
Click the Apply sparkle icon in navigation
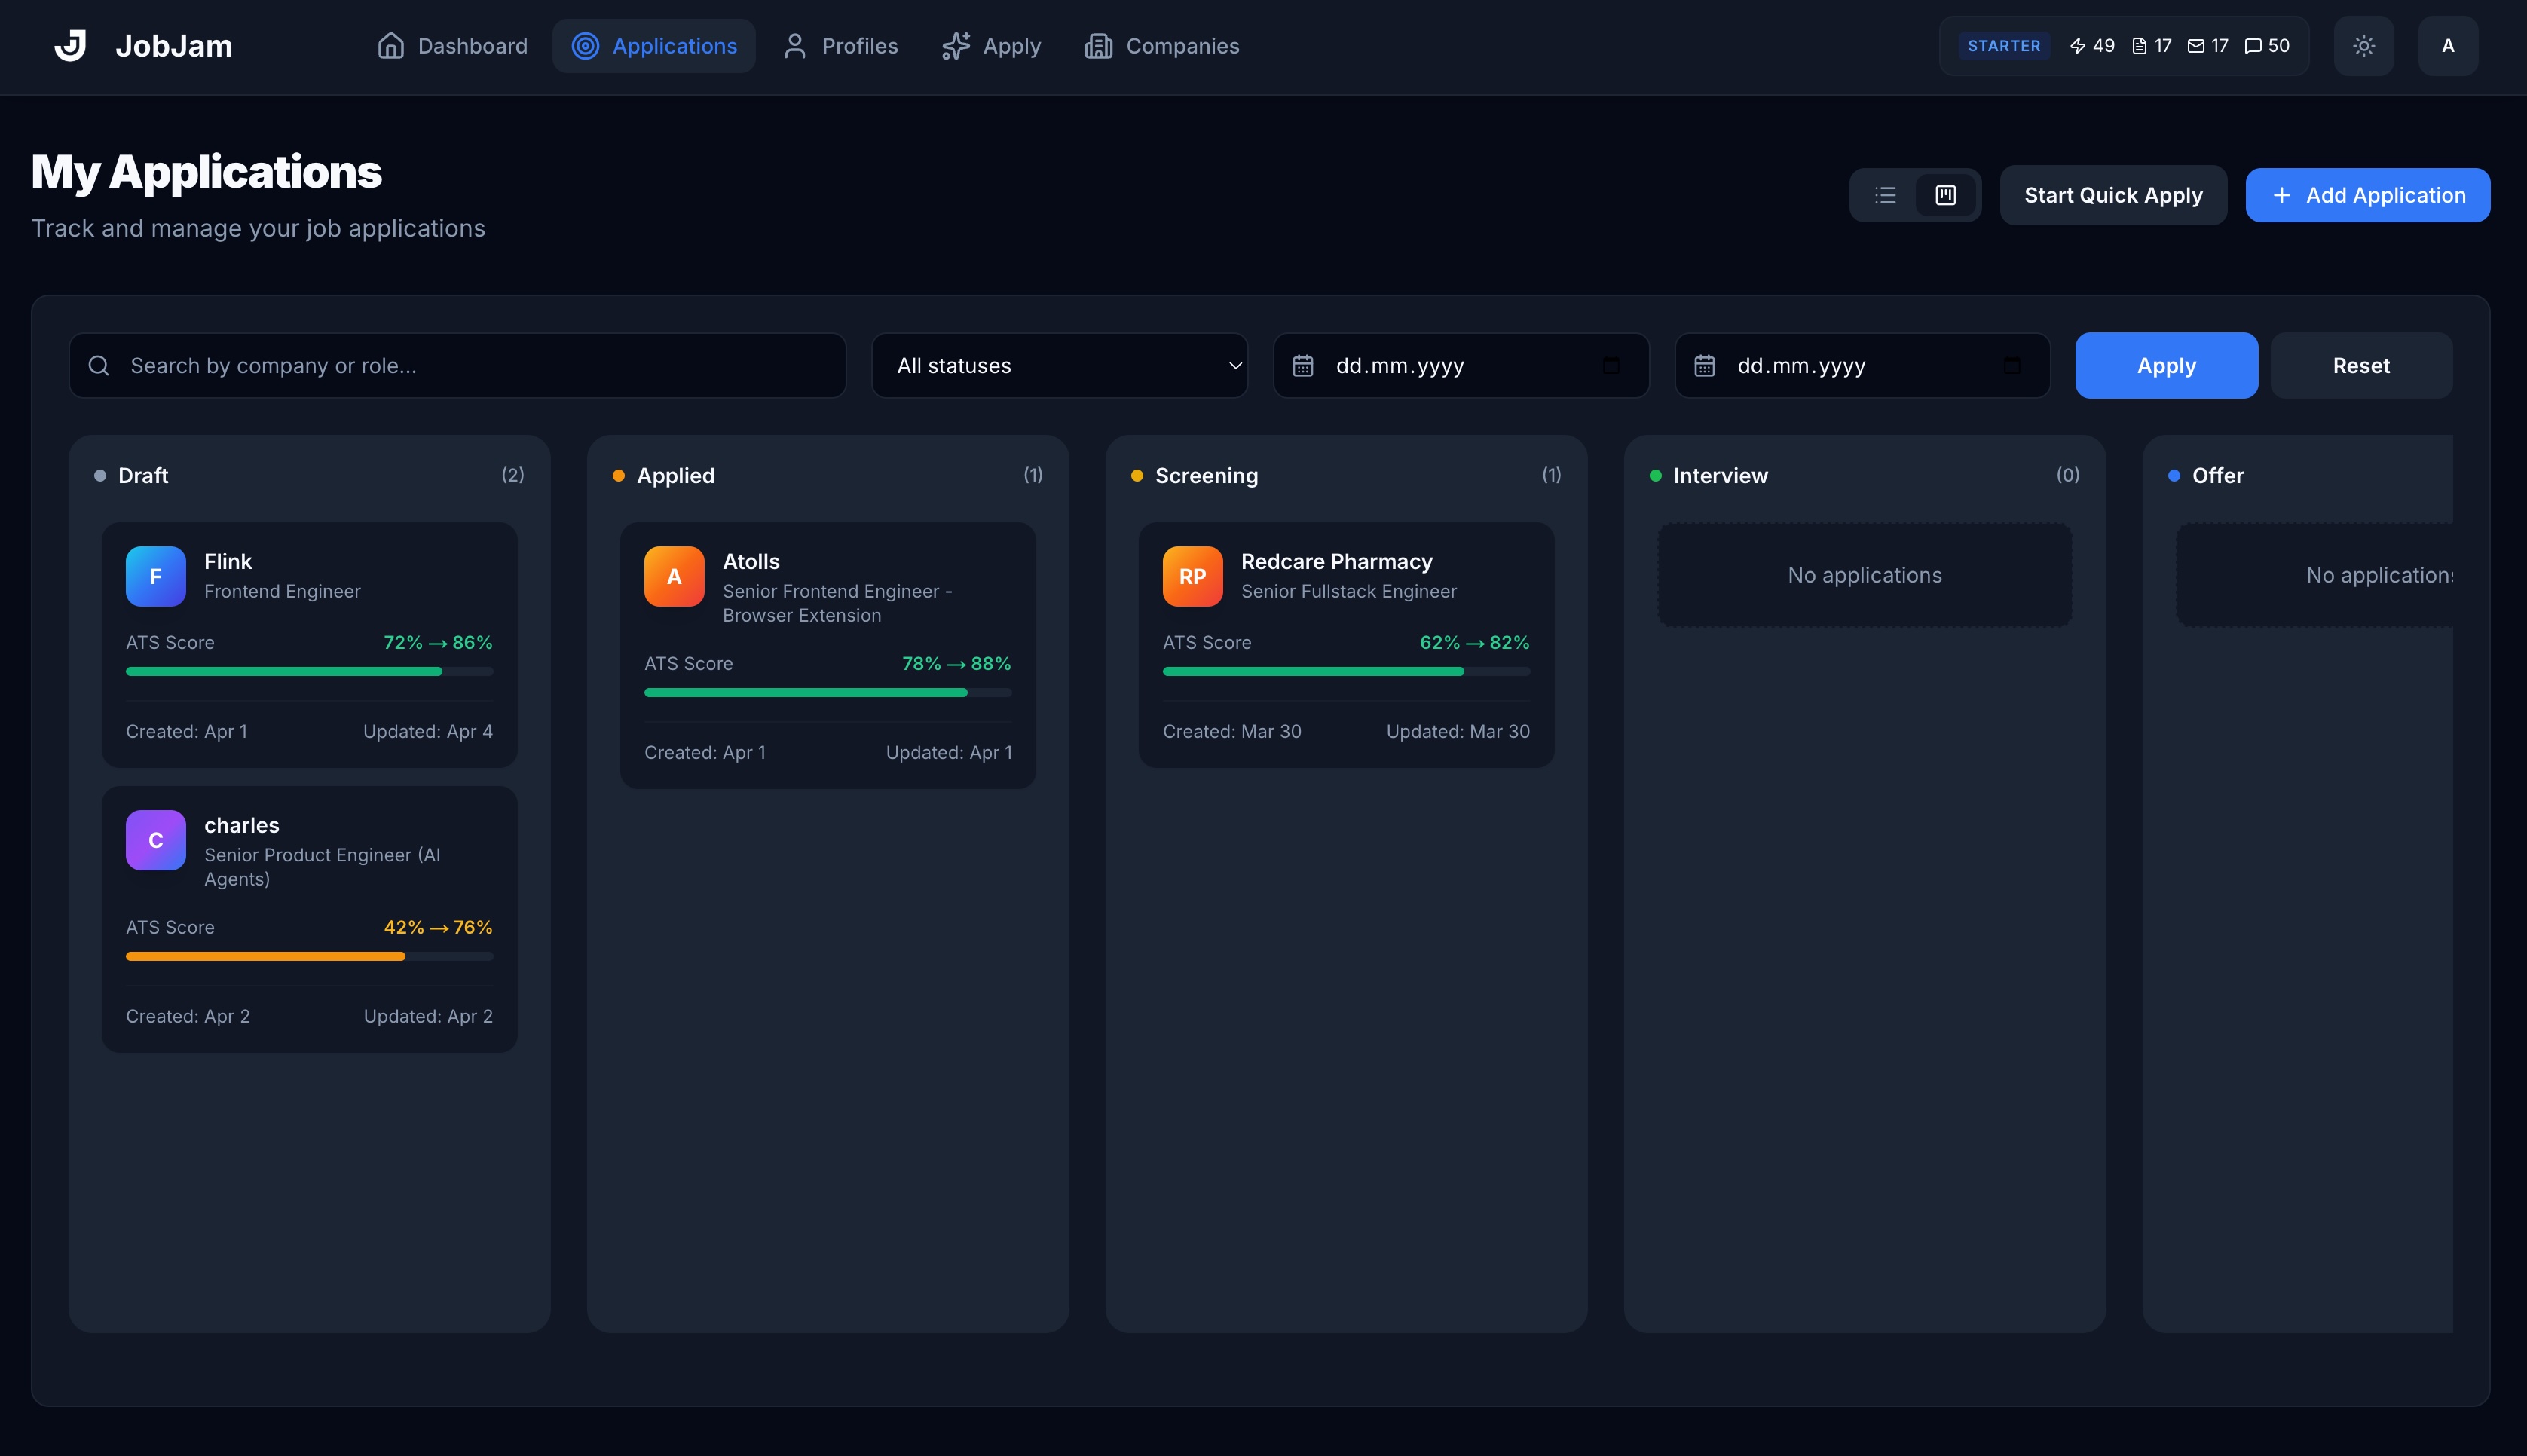click(x=956, y=46)
